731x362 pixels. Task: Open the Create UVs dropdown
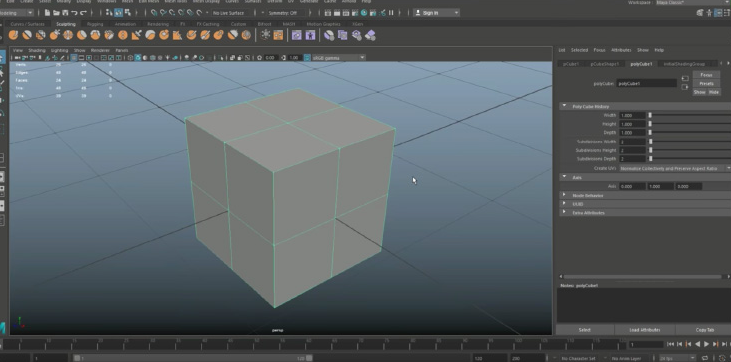pyautogui.click(x=675, y=168)
